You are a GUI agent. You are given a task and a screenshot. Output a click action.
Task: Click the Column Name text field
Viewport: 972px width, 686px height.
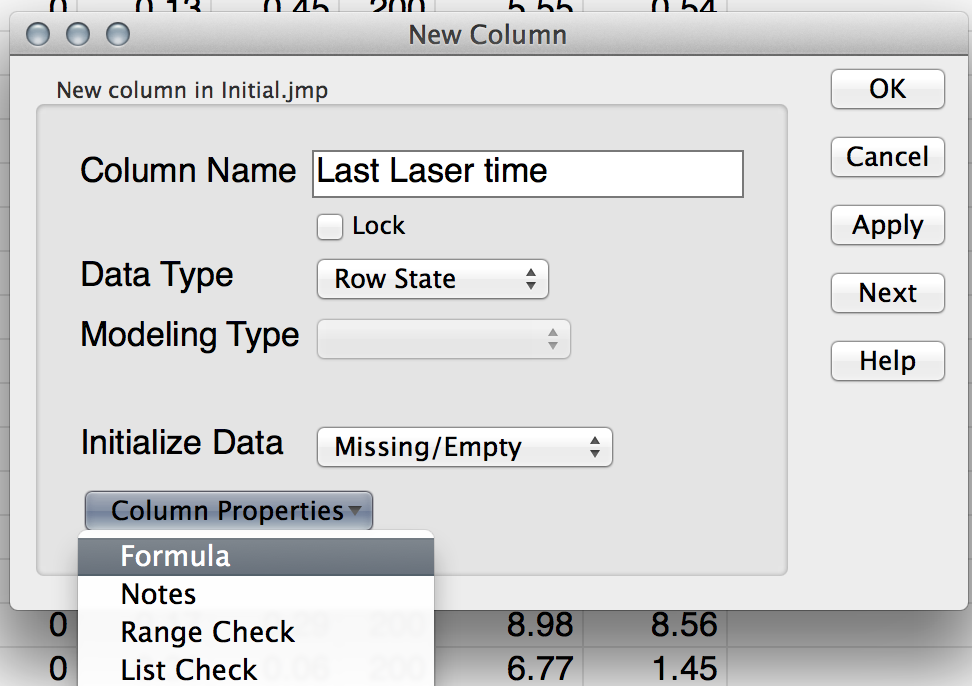pos(528,173)
